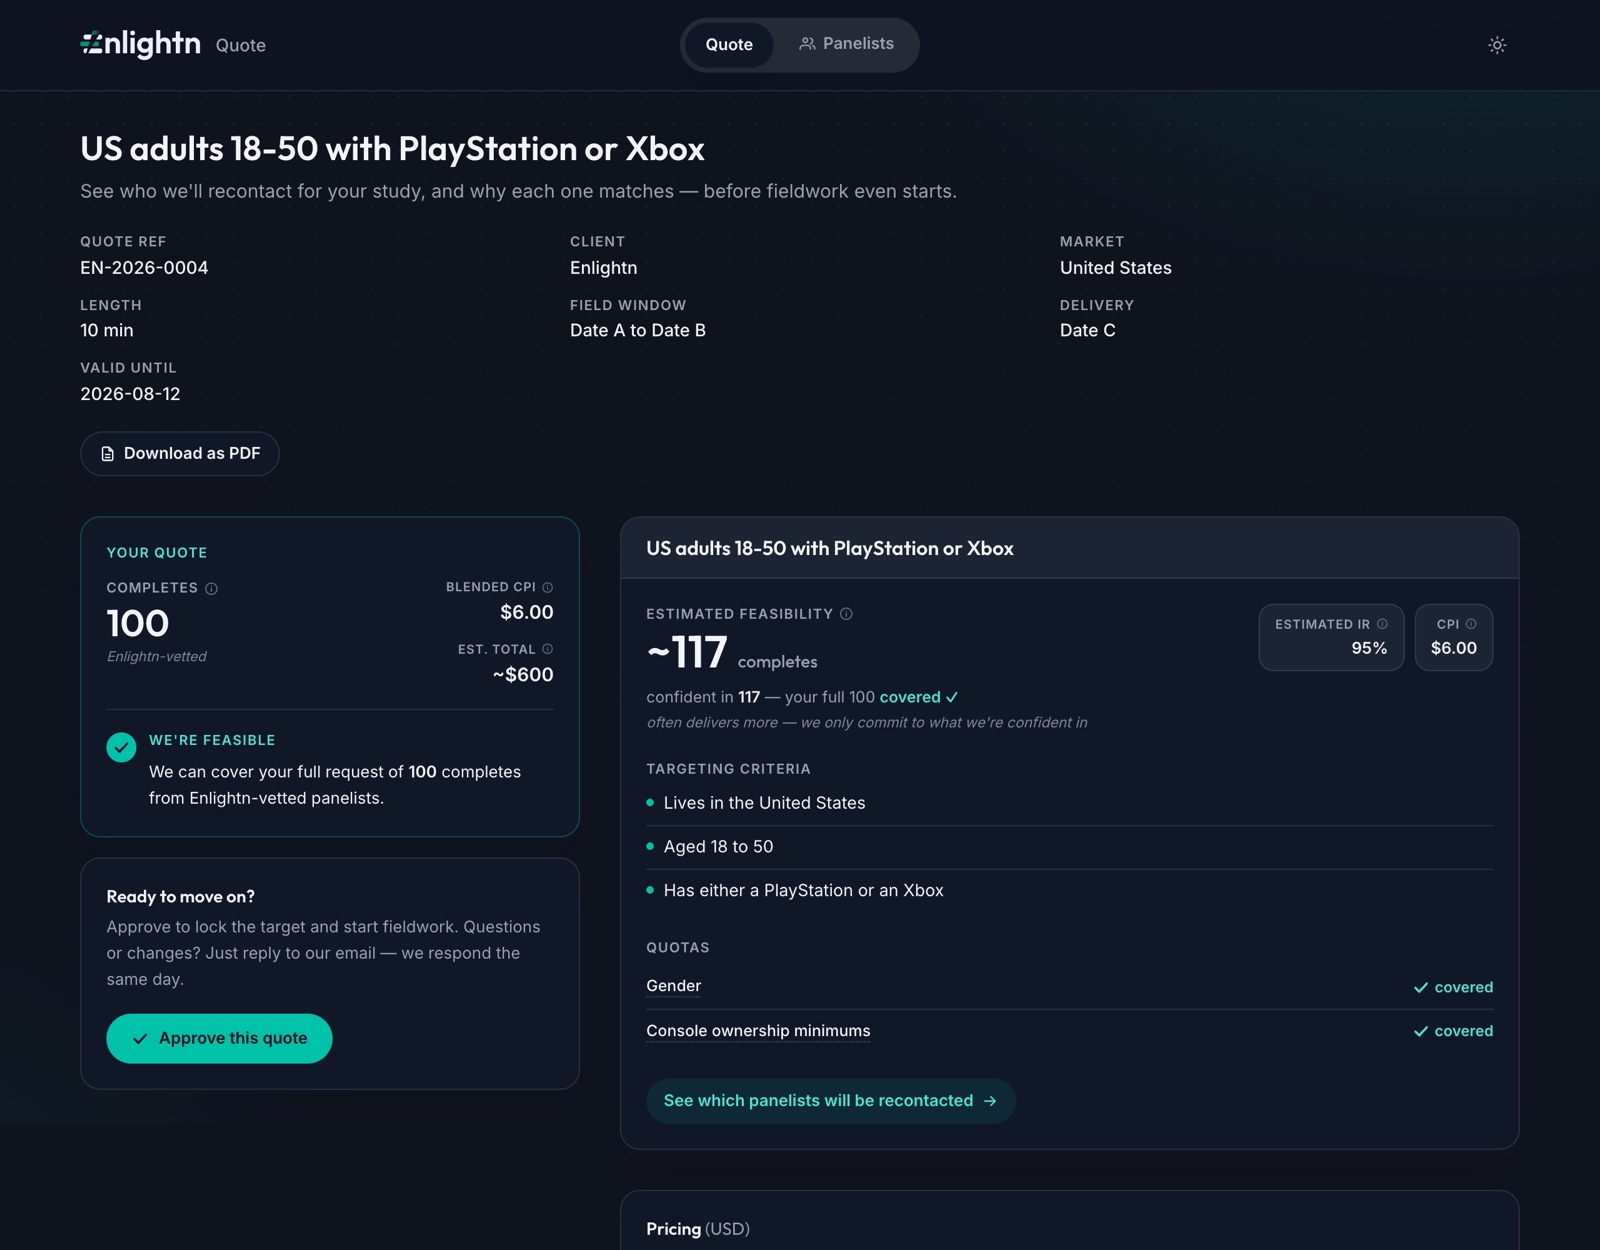Click the Aged 18 to 50 criterion

[x=718, y=847]
